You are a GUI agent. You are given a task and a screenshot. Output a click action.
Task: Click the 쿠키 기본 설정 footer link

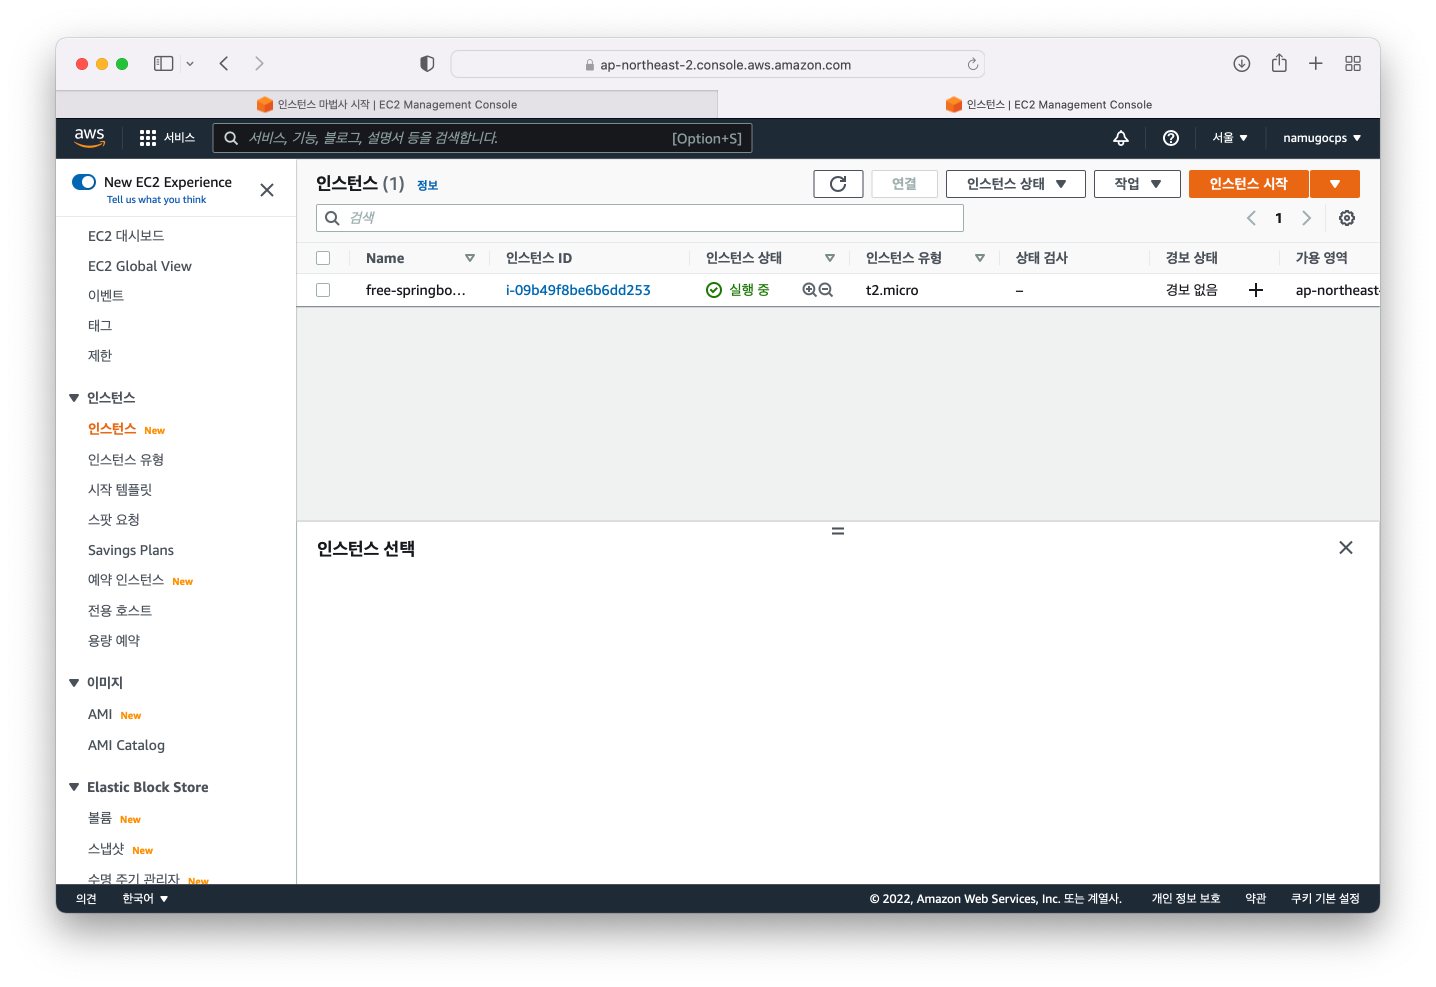click(1325, 899)
